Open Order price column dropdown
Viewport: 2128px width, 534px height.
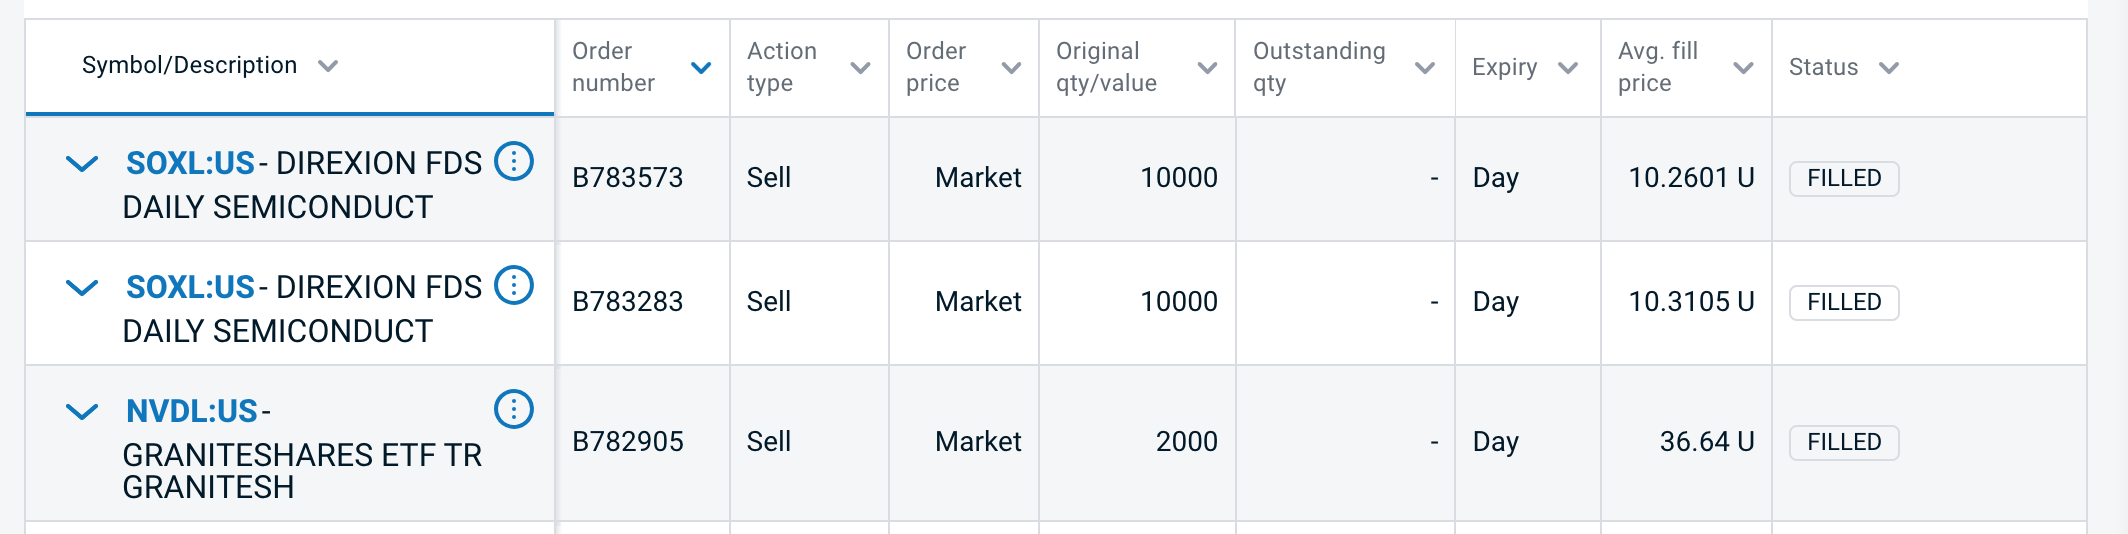pyautogui.click(x=1011, y=68)
